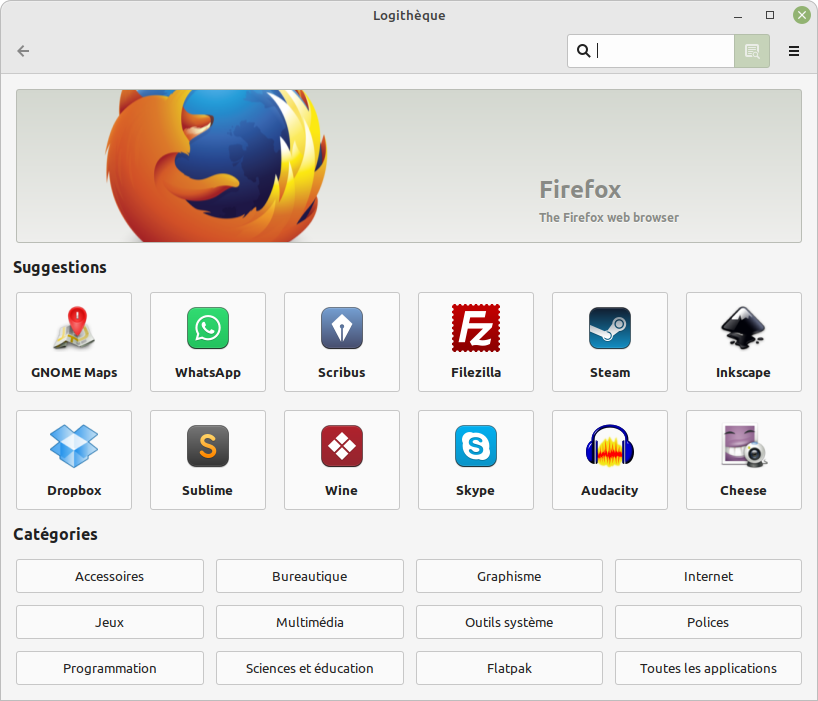Focus the search text field
Screen dimensions: 818x701
[651, 51]
